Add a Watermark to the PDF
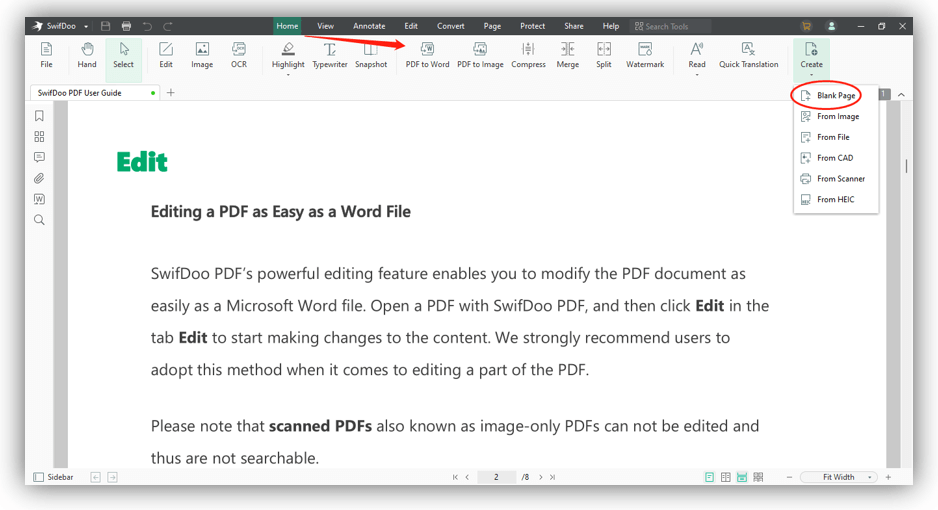This screenshot has height=510, width=938. pos(645,56)
